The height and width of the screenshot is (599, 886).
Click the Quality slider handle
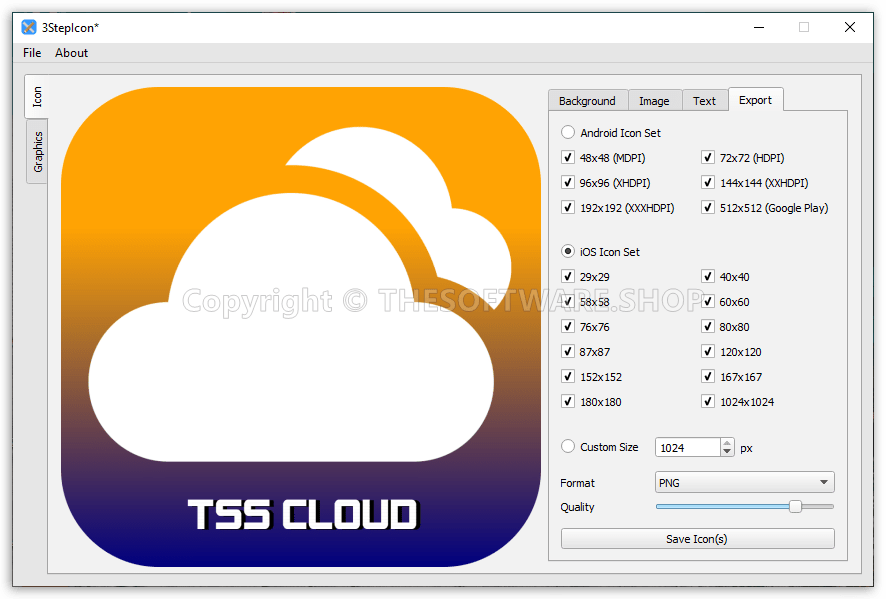(x=795, y=507)
